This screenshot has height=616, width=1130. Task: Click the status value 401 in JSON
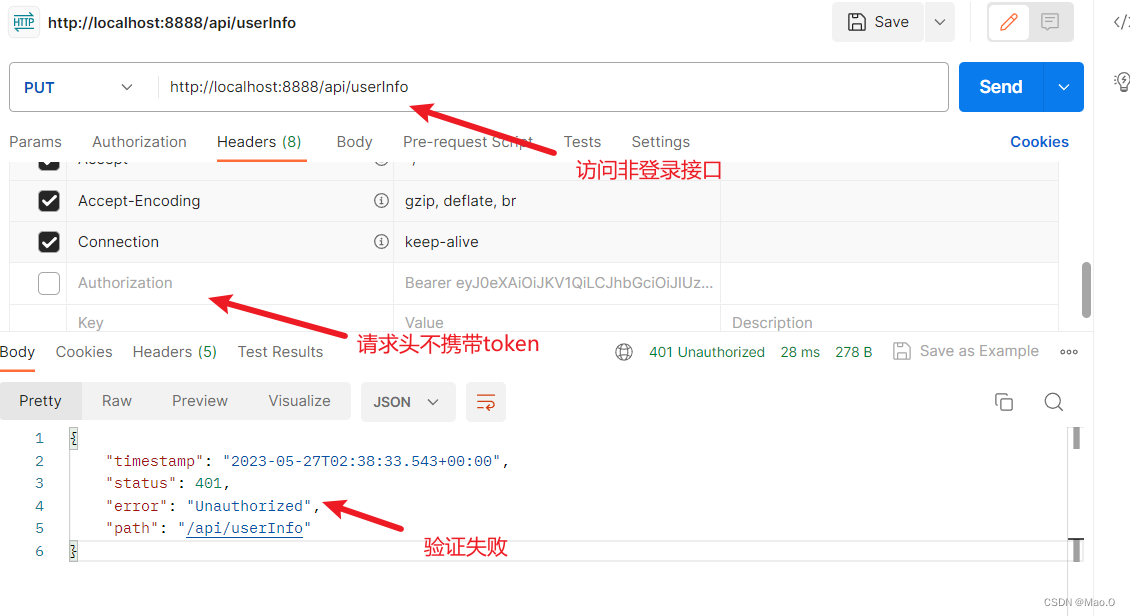pyautogui.click(x=208, y=483)
